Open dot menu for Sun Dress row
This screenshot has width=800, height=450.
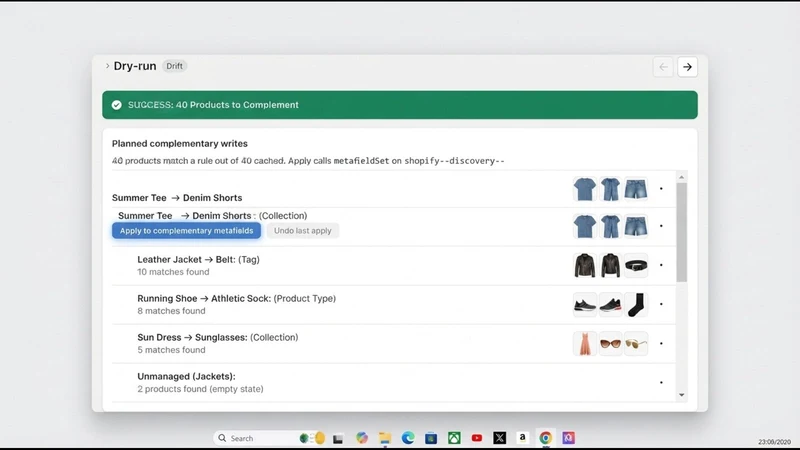pyautogui.click(x=661, y=343)
